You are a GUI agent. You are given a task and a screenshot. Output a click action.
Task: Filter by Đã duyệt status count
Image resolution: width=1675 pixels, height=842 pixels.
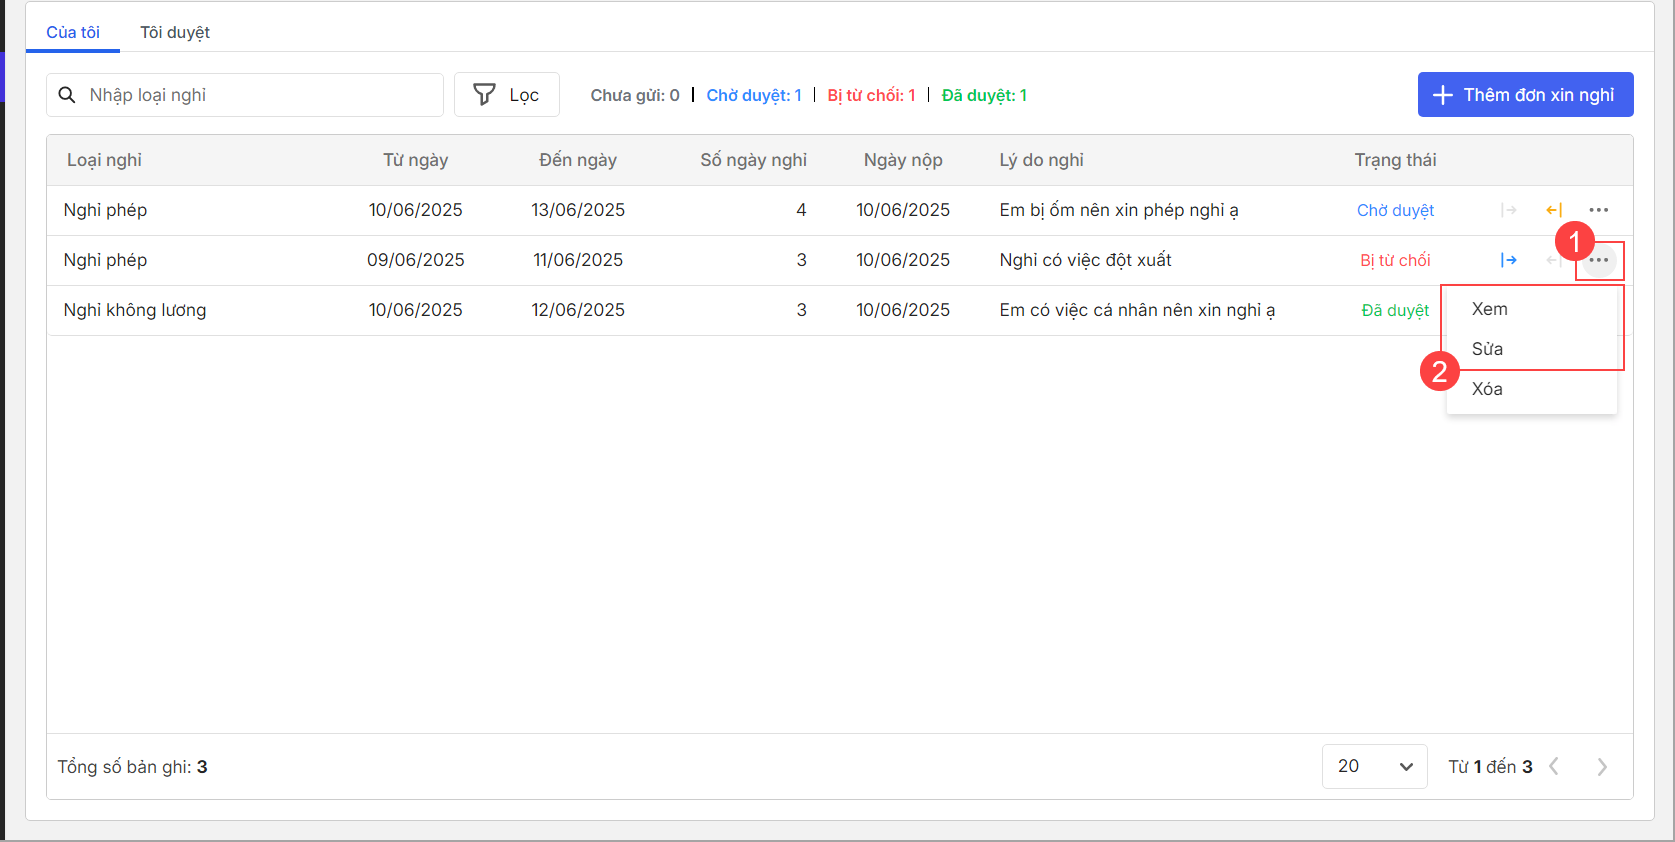tap(984, 95)
